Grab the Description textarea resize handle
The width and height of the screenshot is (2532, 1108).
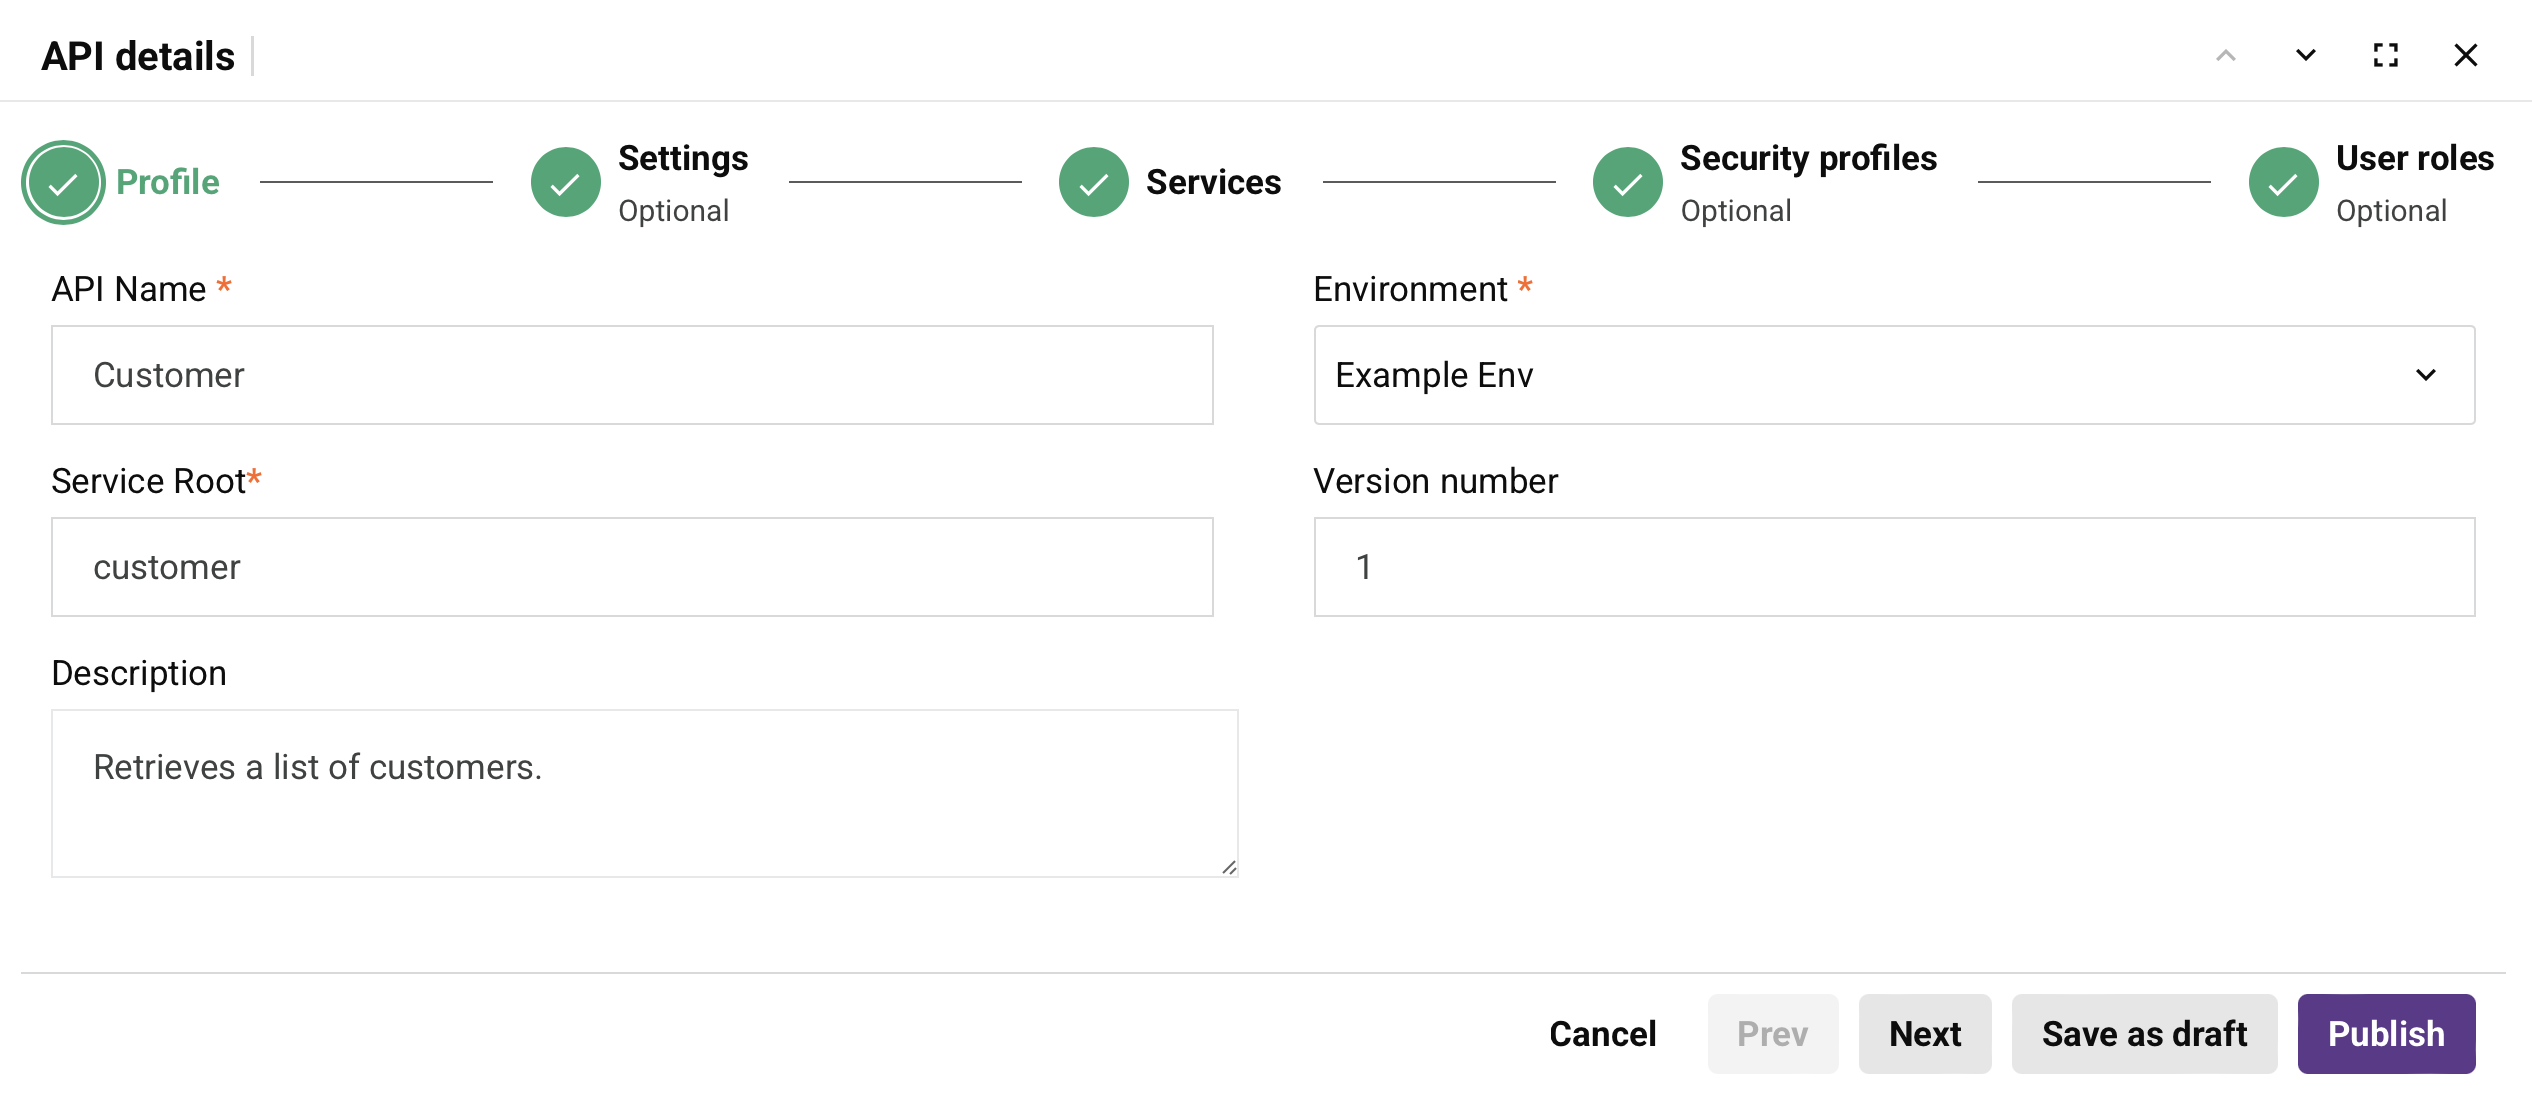[1229, 867]
